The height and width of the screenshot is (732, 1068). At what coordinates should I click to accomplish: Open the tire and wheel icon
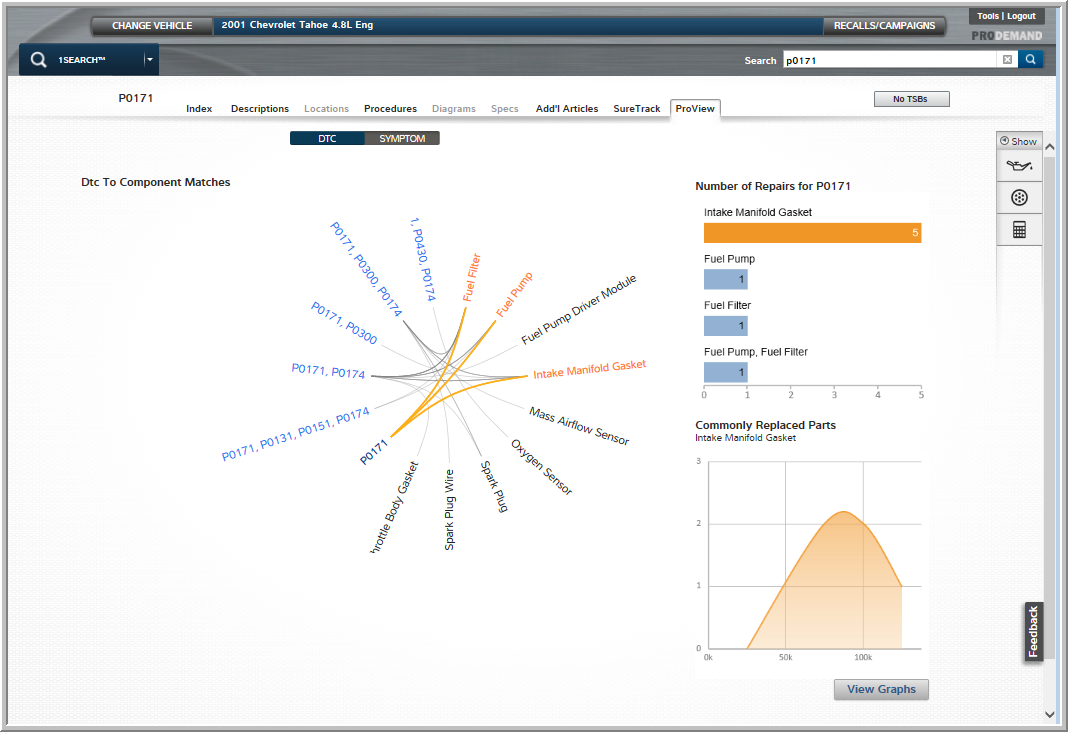[x=1019, y=197]
